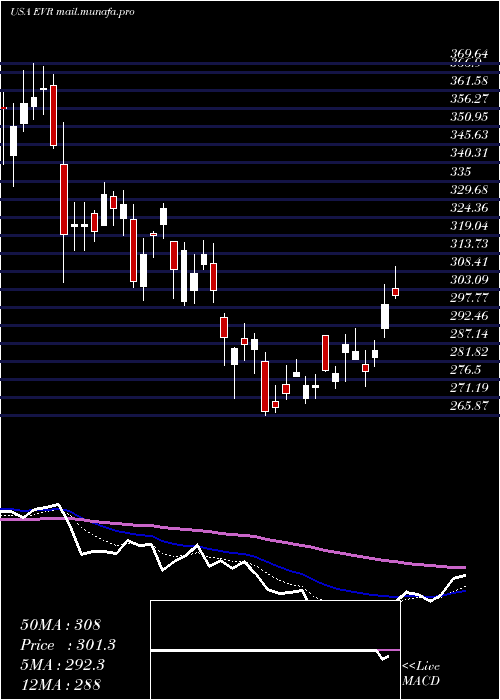Select the 340.31 price axis label
The image size is (500, 700).
(x=468, y=154)
